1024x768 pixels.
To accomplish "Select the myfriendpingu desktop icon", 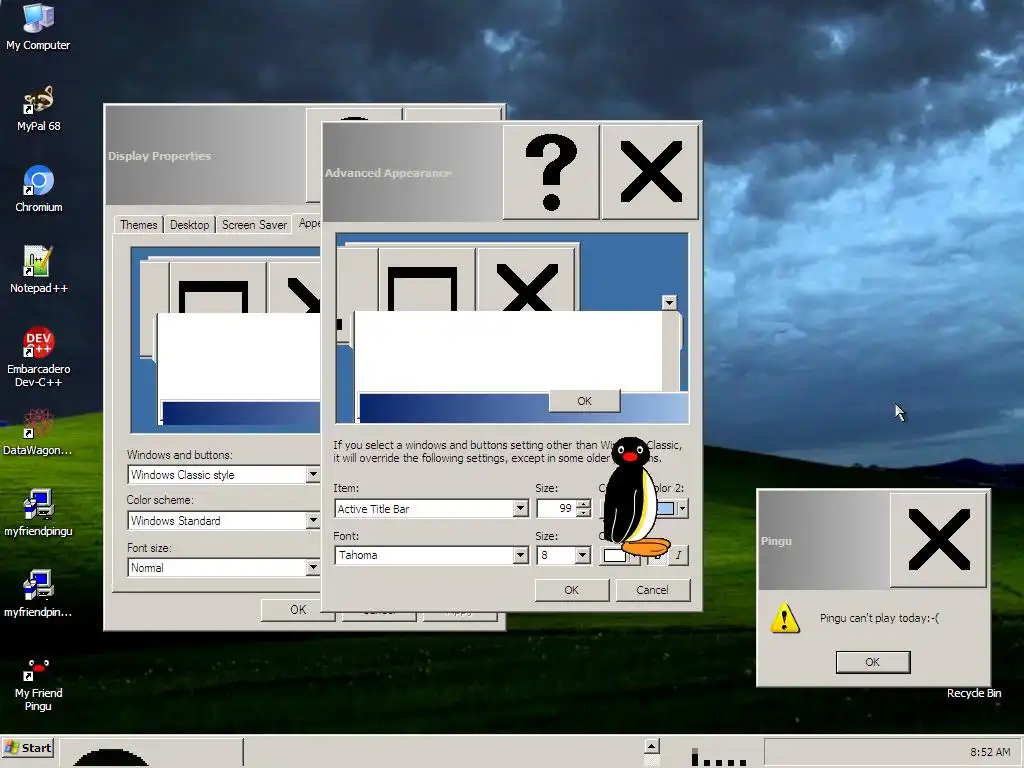I will 38,513.
